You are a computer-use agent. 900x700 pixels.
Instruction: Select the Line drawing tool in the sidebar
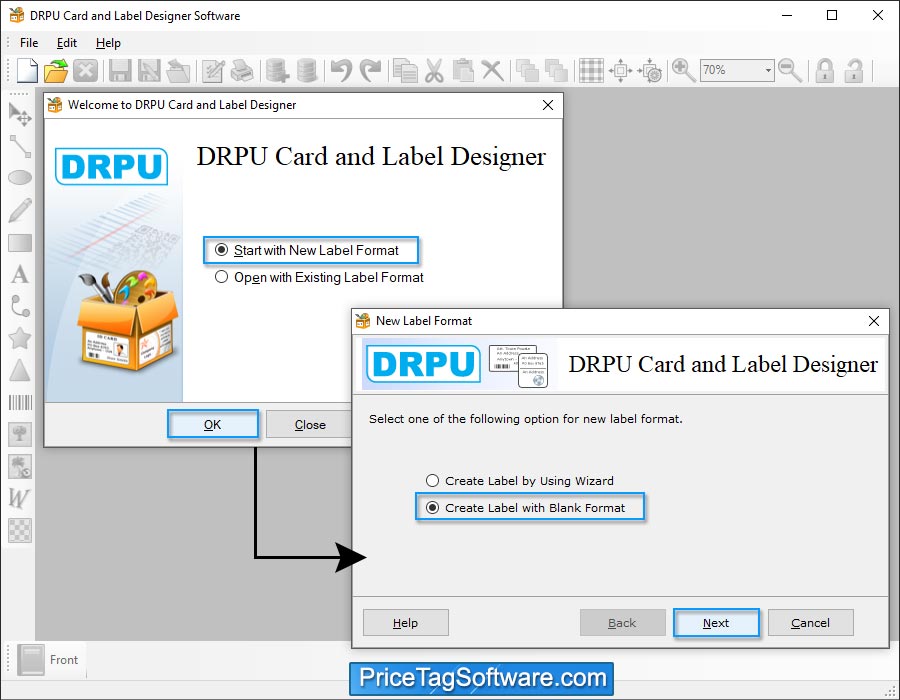coord(20,146)
